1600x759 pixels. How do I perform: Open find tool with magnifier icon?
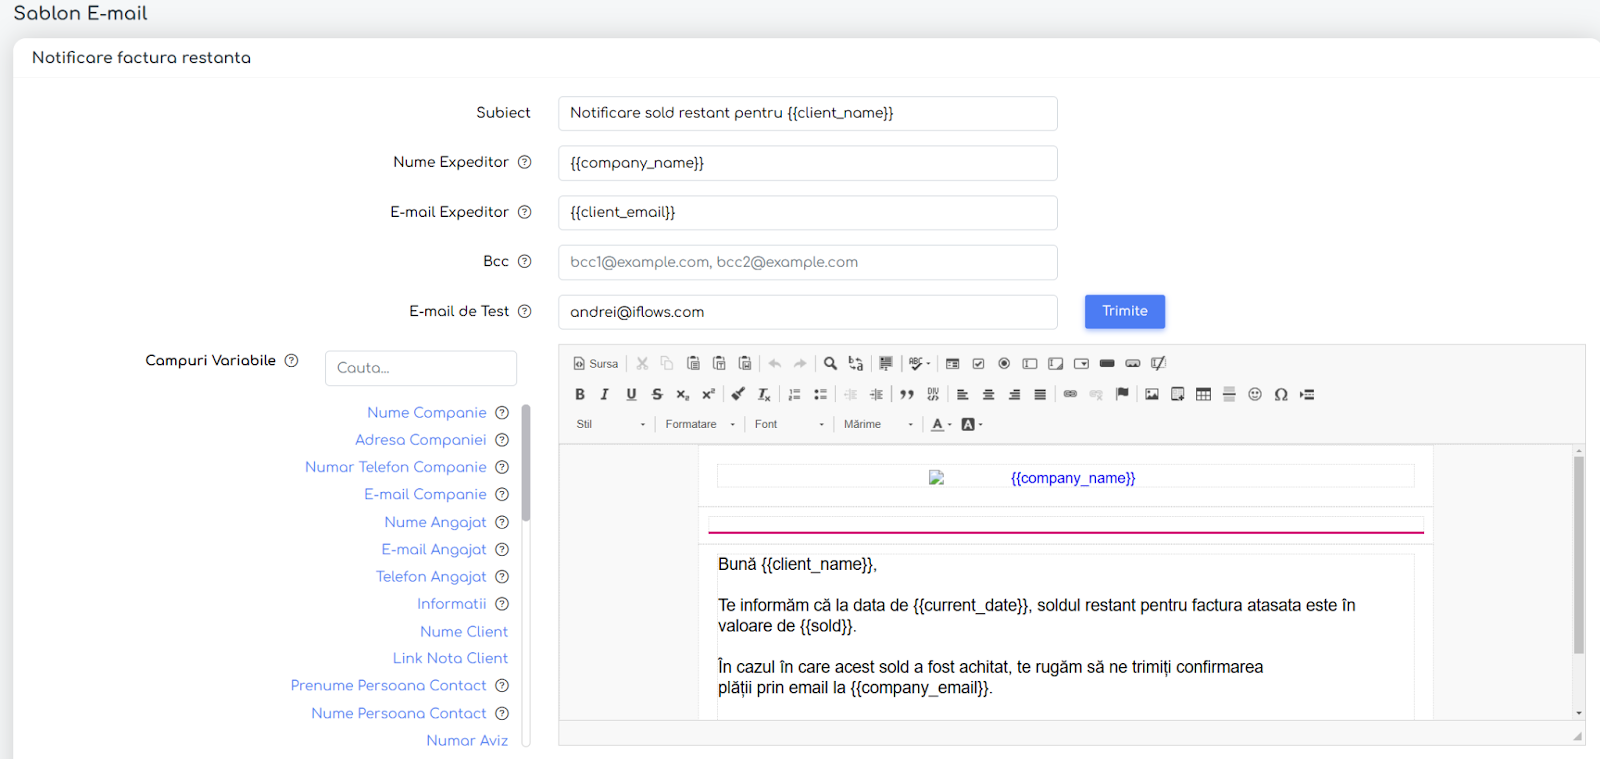[x=830, y=363]
